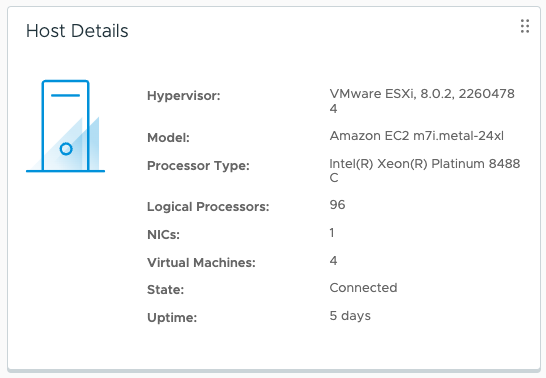Select the Logical Processors label
This screenshot has width=546, height=378.
click(x=208, y=207)
